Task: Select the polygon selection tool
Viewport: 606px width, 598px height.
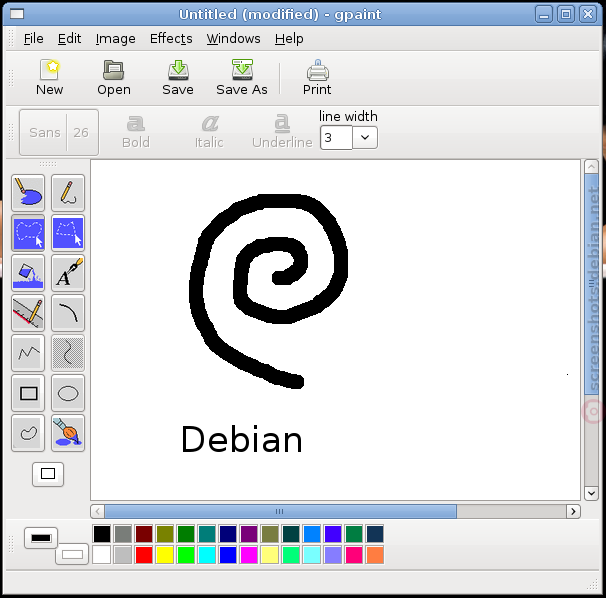Action: click(68, 233)
